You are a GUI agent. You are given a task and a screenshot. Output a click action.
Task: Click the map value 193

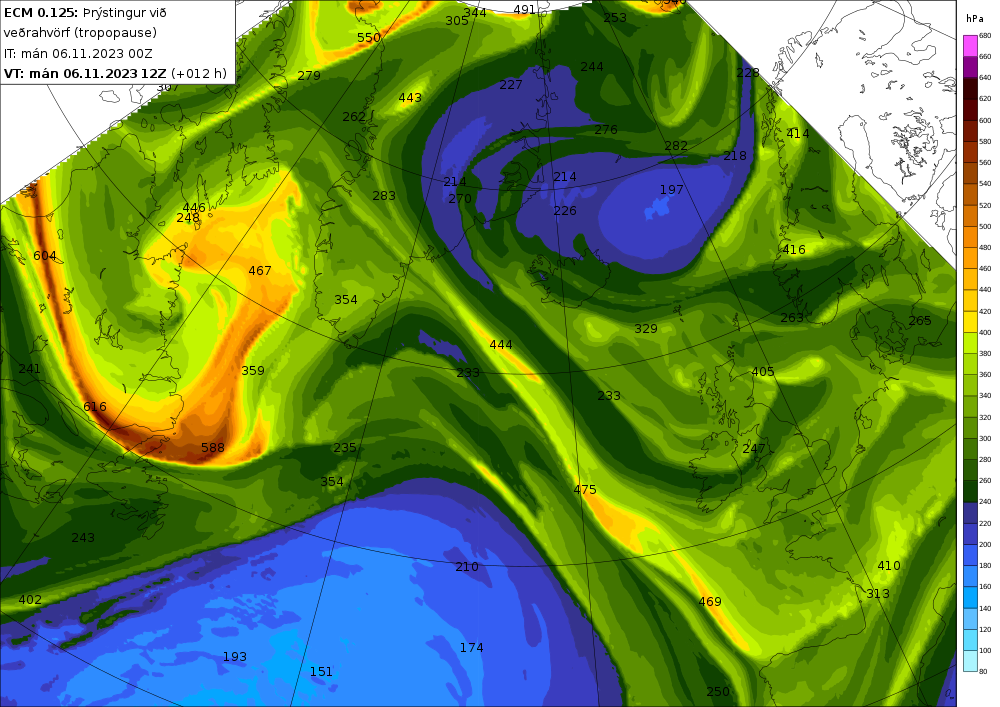[x=235, y=657]
